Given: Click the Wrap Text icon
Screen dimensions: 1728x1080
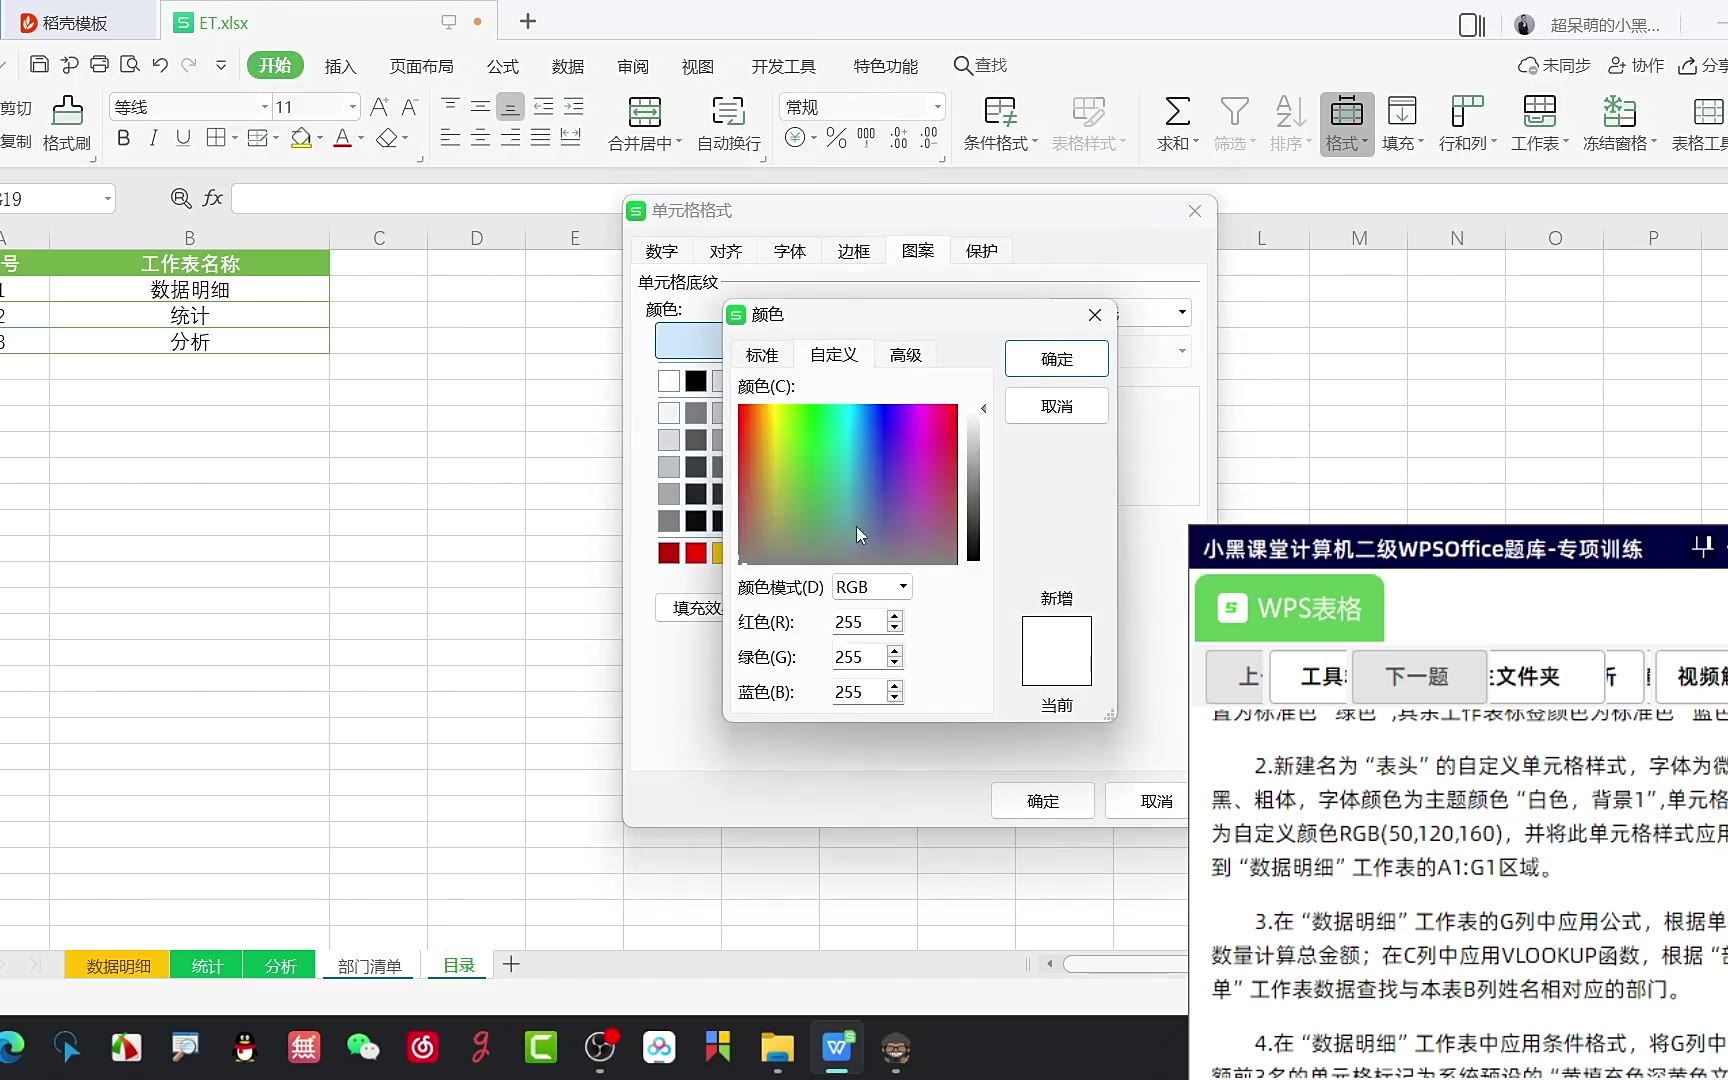Looking at the screenshot, I should coord(728,111).
